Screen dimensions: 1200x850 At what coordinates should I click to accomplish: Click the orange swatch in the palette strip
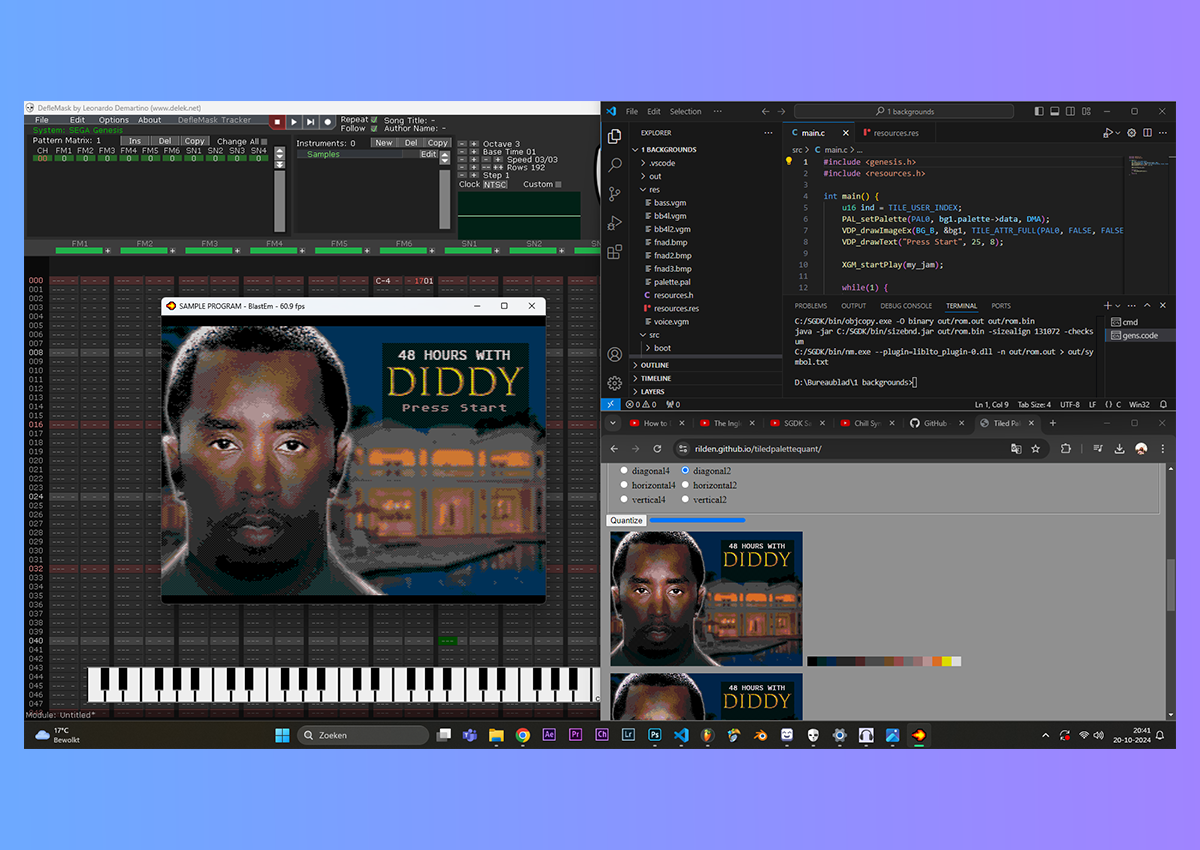tap(936, 661)
